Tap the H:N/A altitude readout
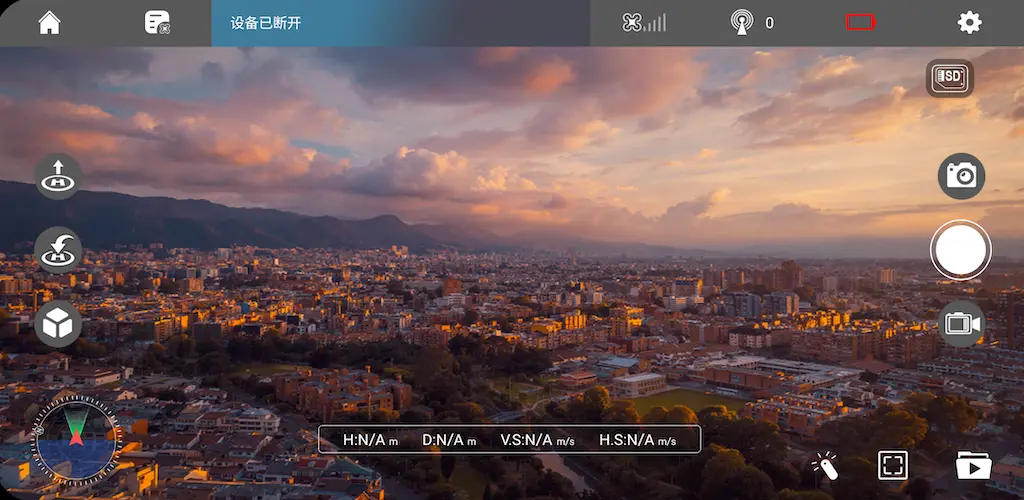 370,440
